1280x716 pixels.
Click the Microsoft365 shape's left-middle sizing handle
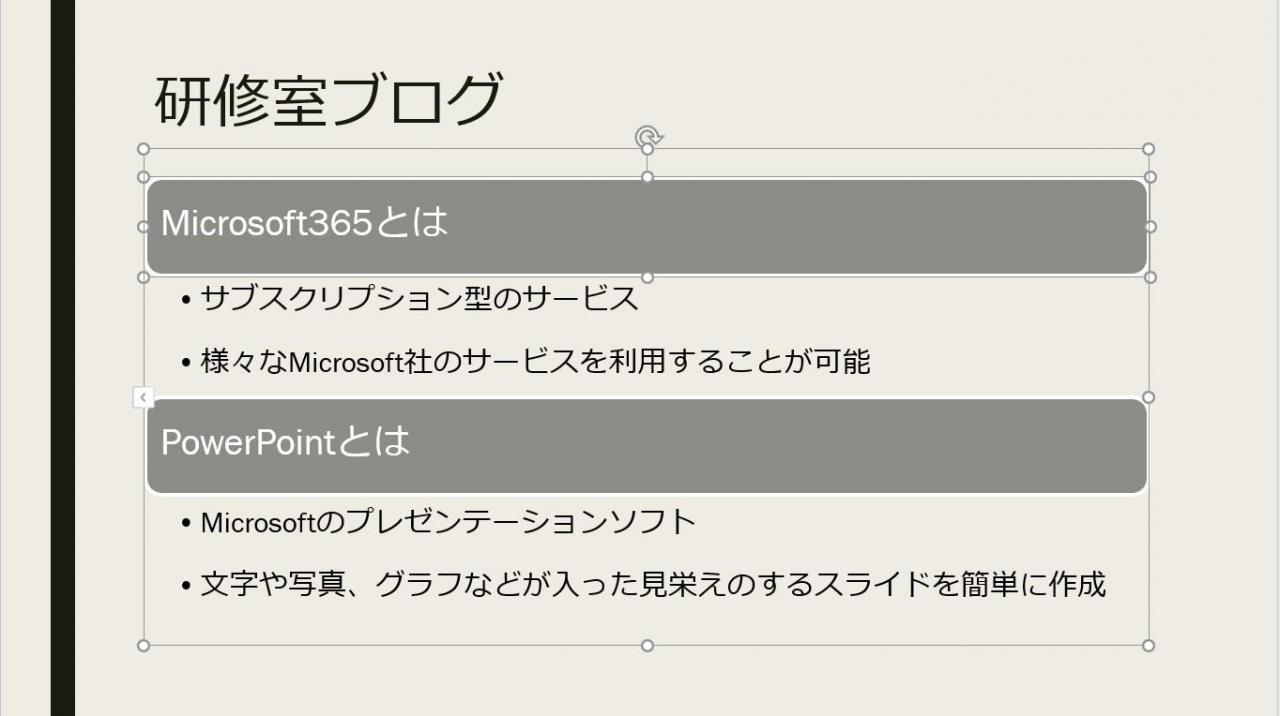pos(143,227)
